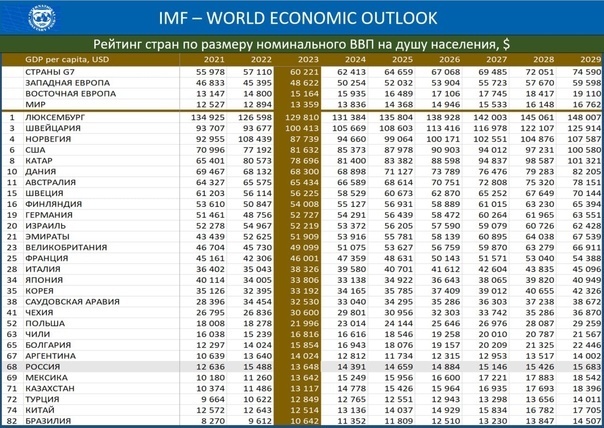Click Switzerland's 2023 value 100 413
This screenshot has width=604, height=428.
coord(302,128)
